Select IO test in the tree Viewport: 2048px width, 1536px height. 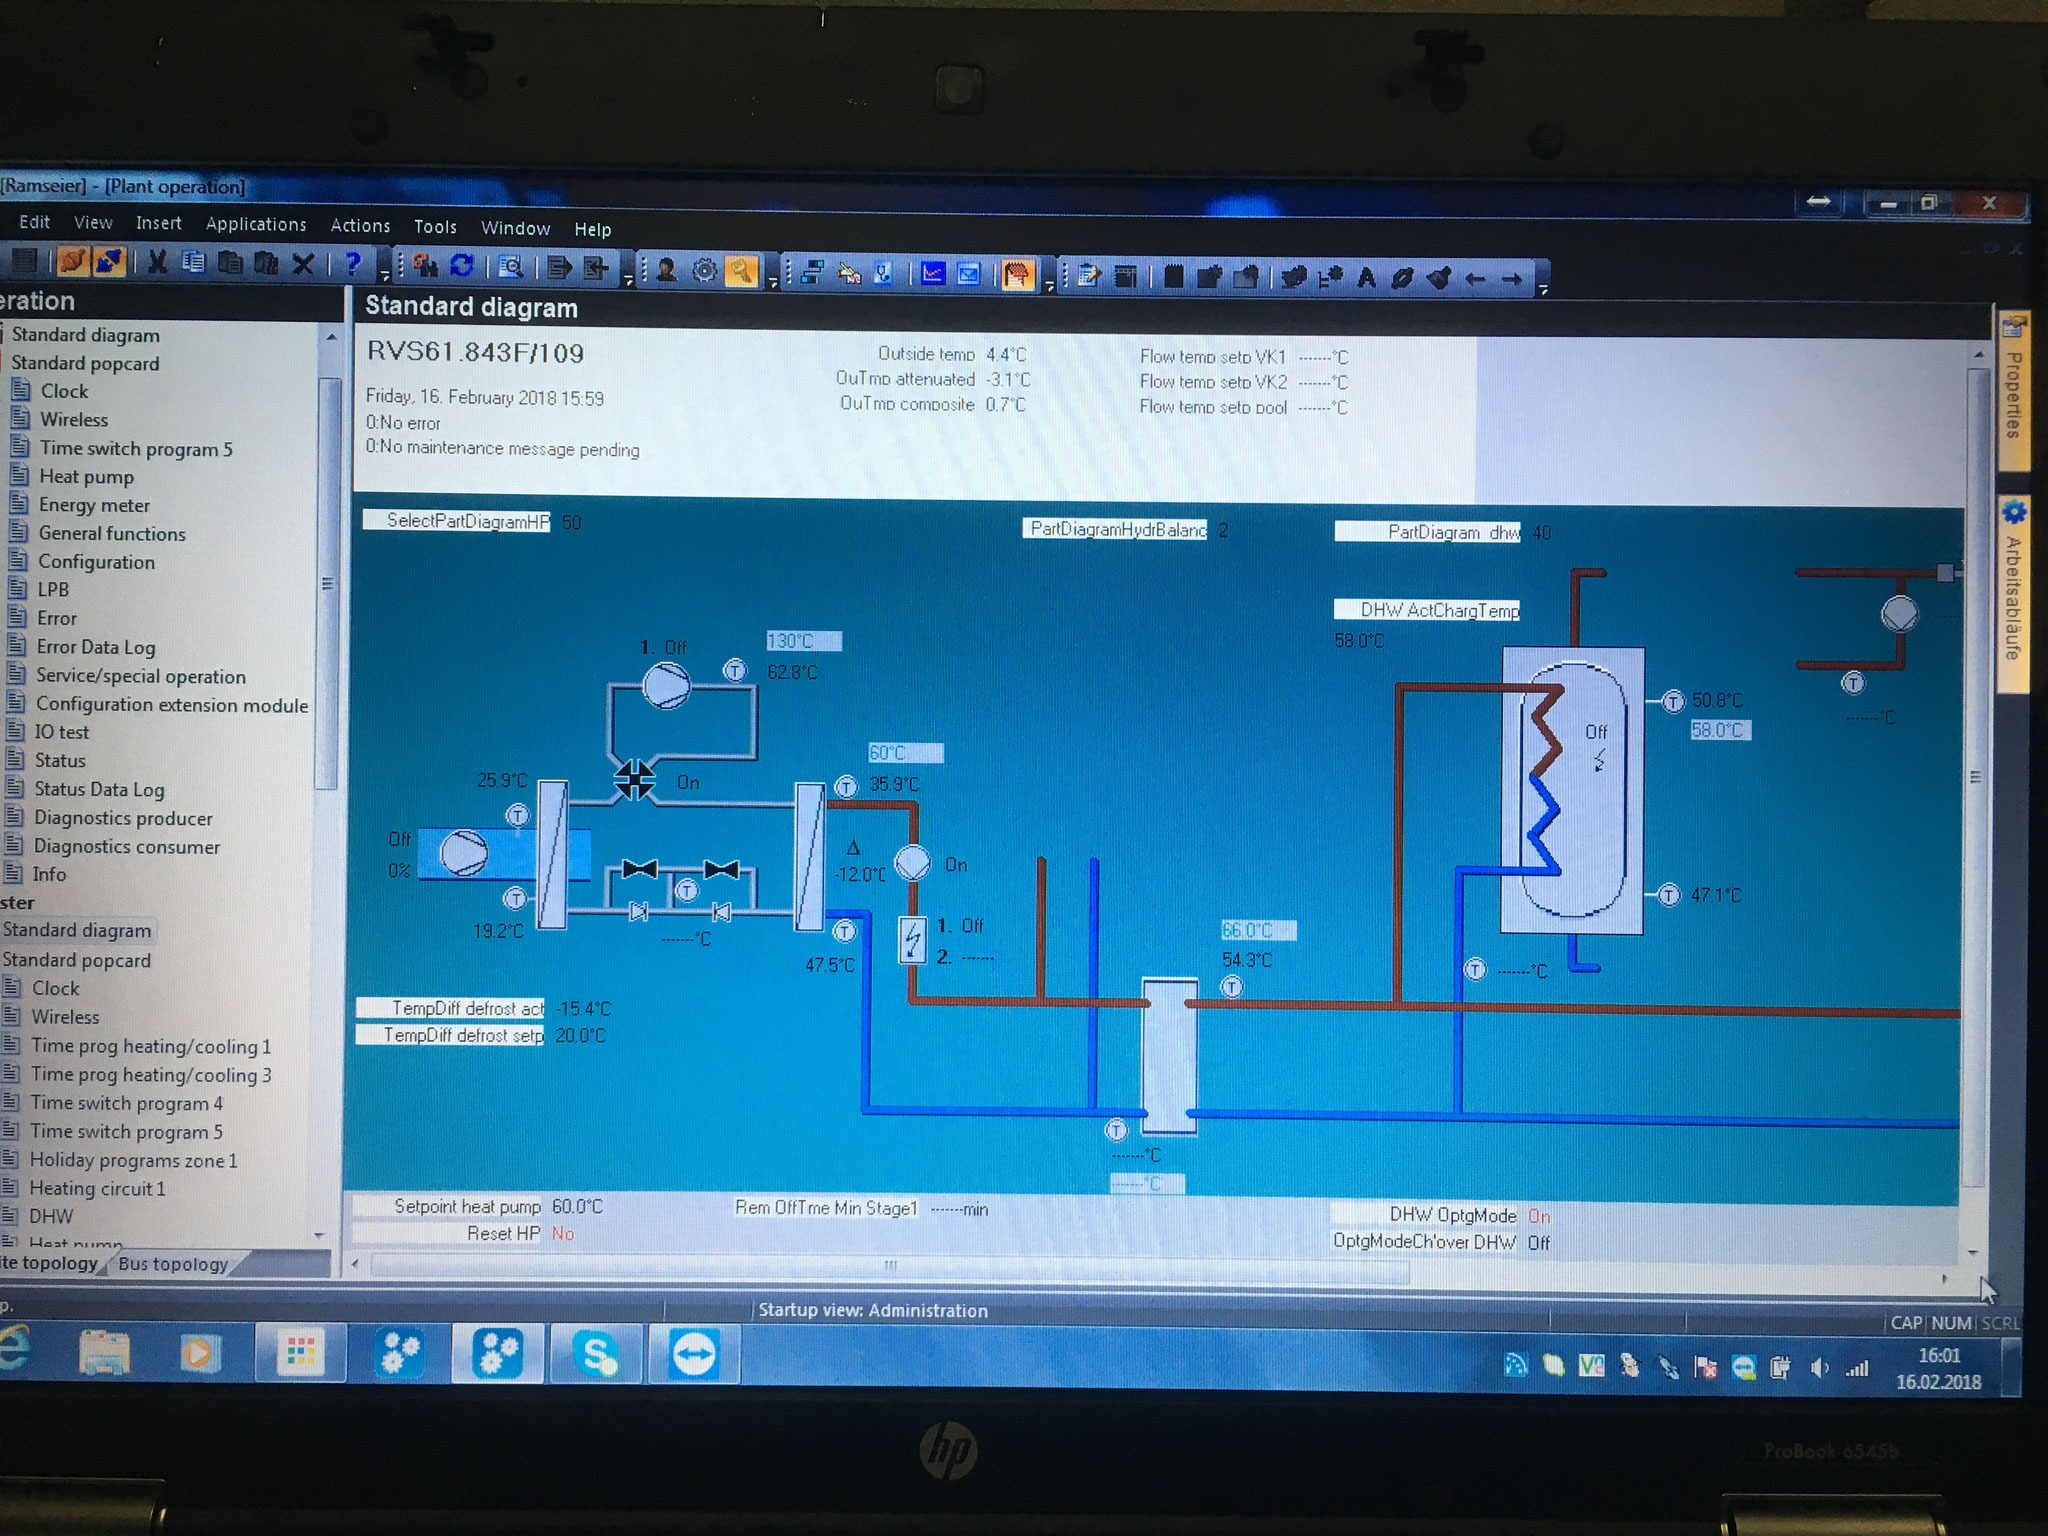point(62,732)
